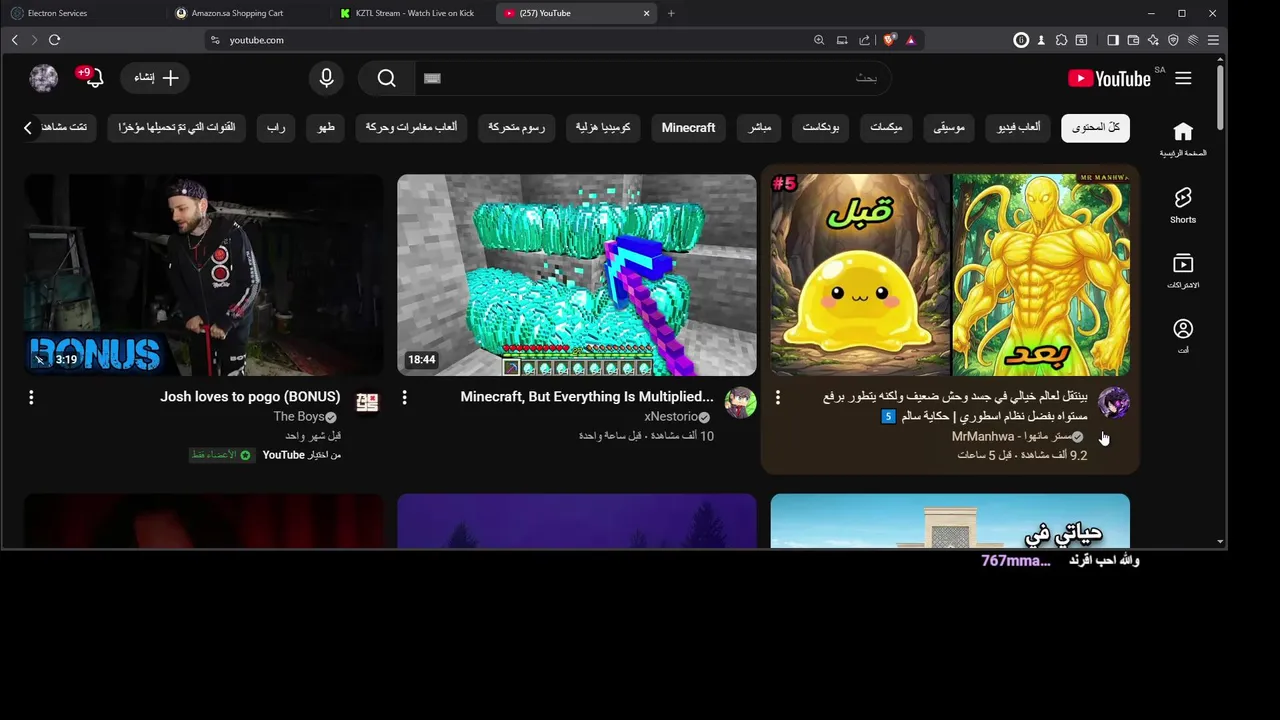Play the Josh pogo BONUS thumbnail
Image resolution: width=1280 pixels, height=720 pixels.
(x=204, y=275)
